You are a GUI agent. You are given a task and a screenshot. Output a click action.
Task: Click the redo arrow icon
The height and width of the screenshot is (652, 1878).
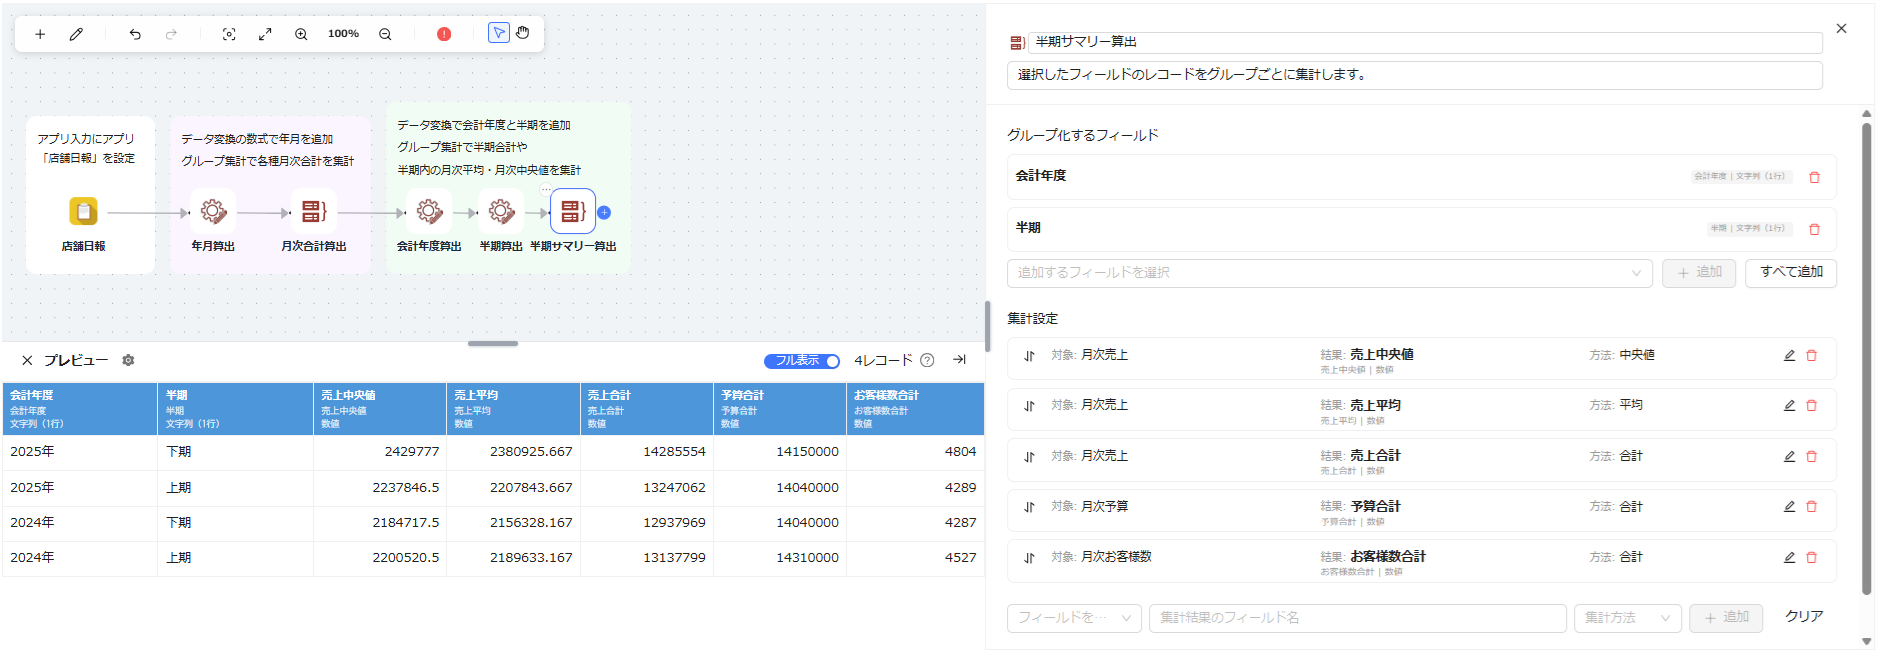[x=171, y=34]
